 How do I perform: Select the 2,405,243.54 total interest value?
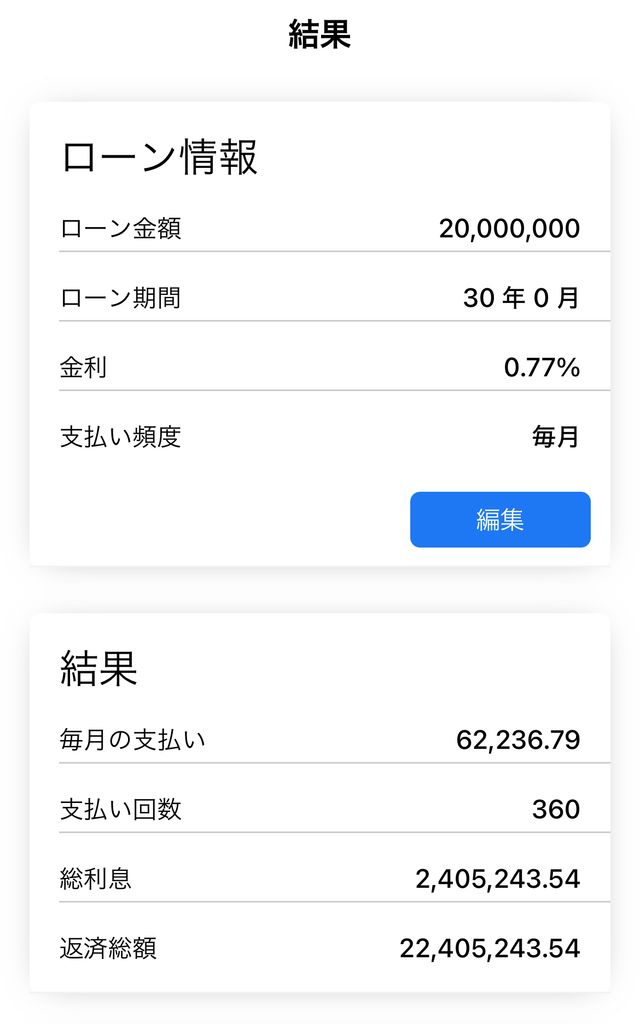pos(497,879)
